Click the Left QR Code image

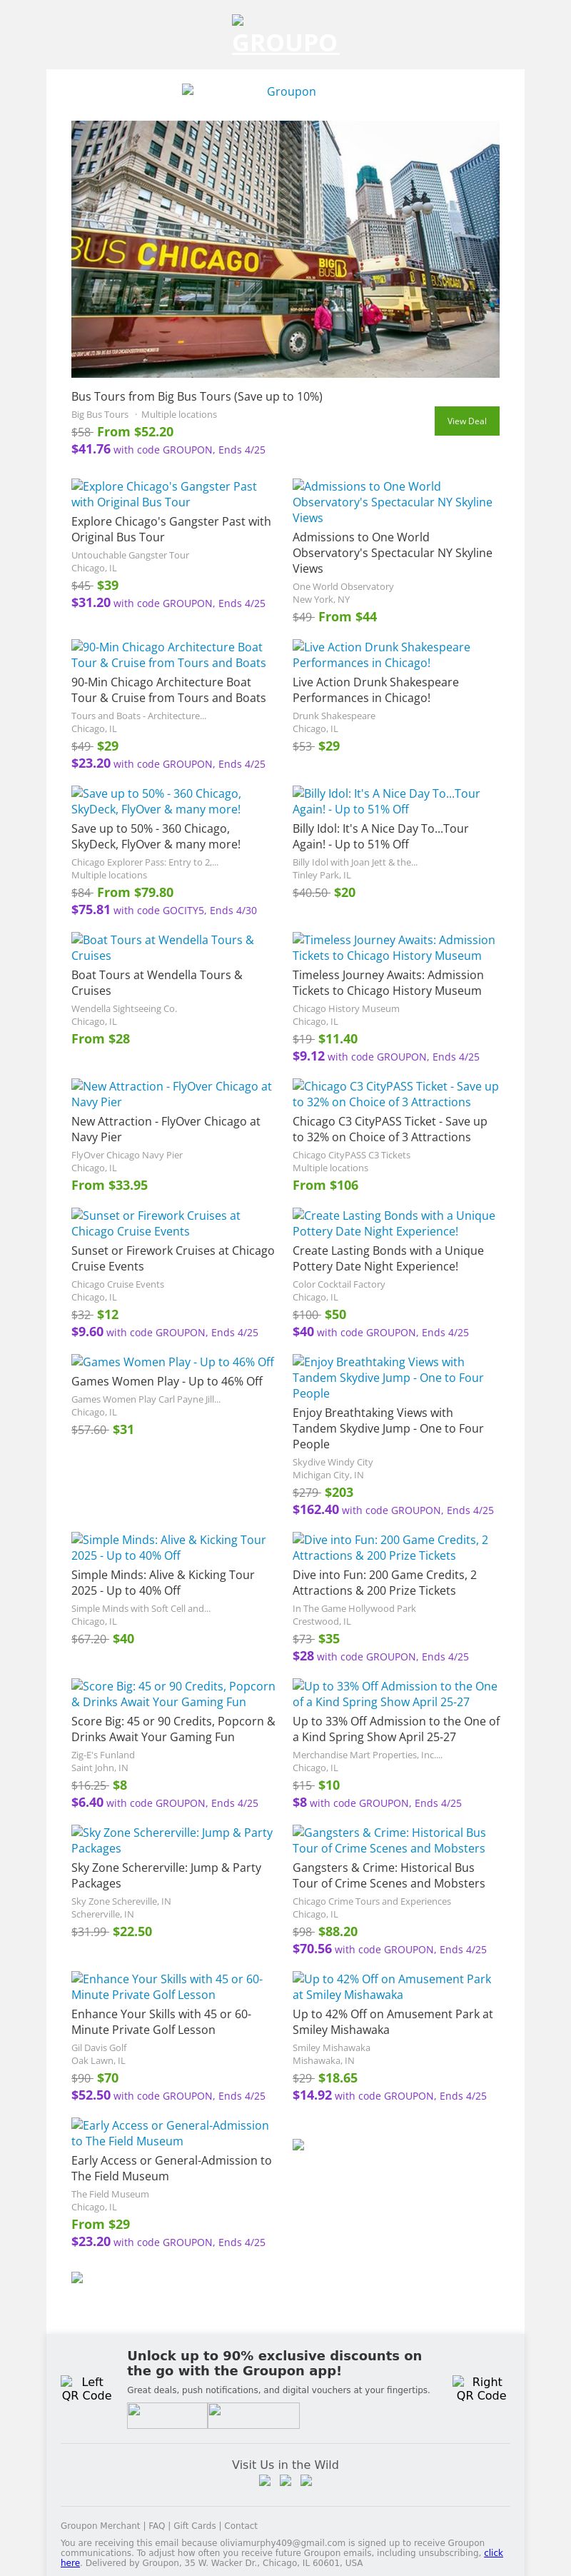click(x=86, y=2388)
